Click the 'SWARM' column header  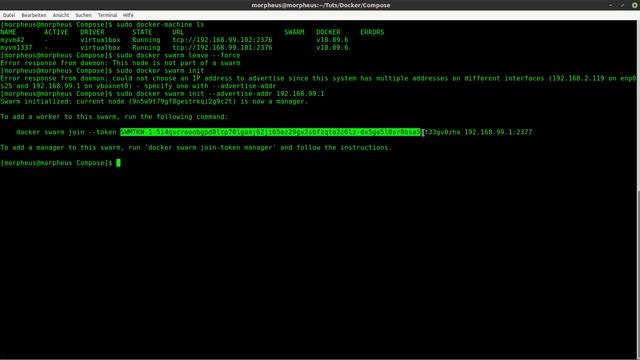pos(294,32)
